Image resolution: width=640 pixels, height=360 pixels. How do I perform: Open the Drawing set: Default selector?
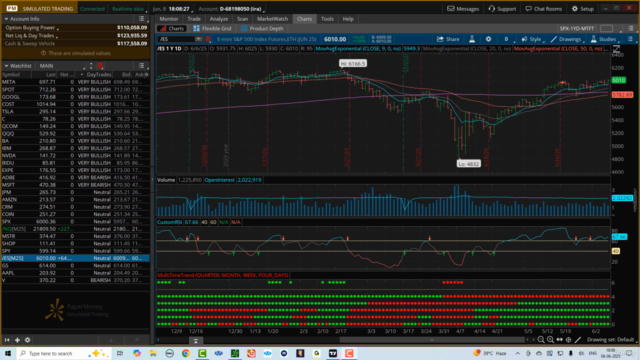pos(612,340)
